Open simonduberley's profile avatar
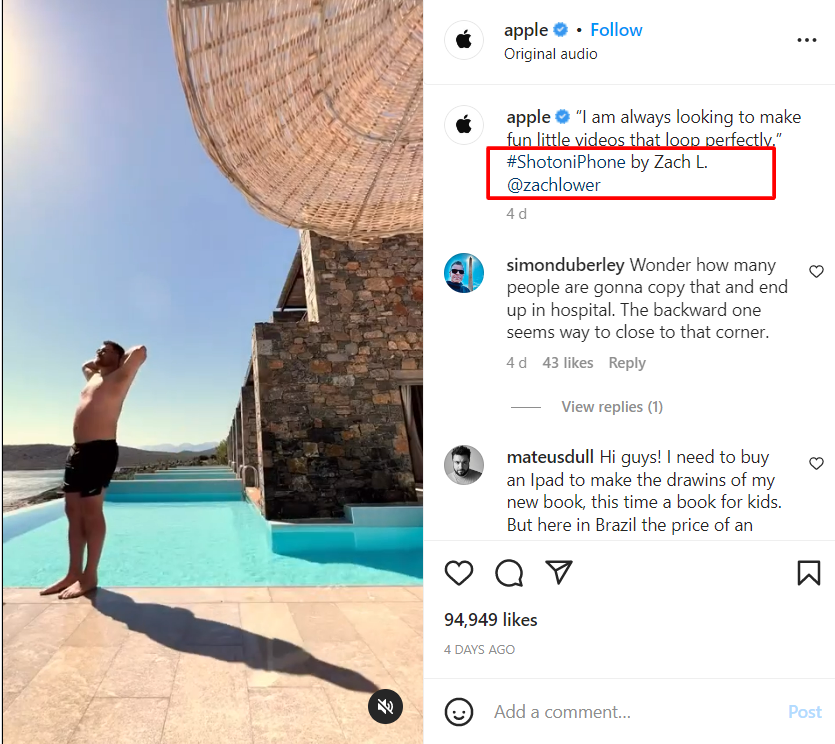The width and height of the screenshot is (835, 744). [464, 274]
